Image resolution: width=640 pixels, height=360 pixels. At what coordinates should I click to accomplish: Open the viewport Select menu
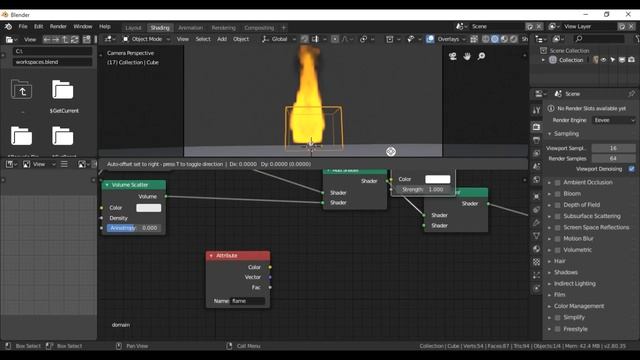click(203, 39)
